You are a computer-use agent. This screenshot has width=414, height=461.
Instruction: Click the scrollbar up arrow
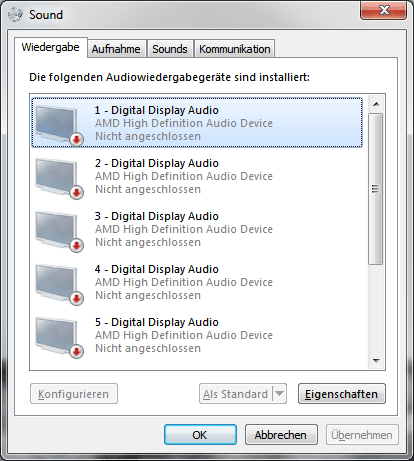pos(377,104)
